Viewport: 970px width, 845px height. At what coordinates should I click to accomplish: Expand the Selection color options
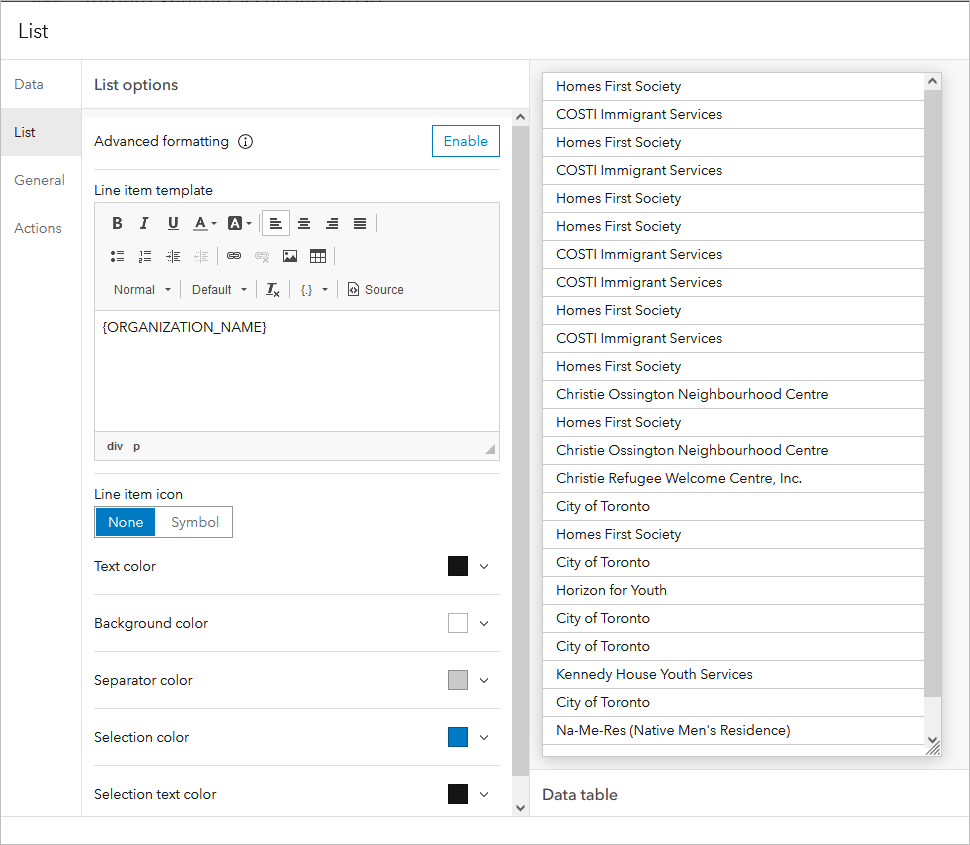point(484,737)
